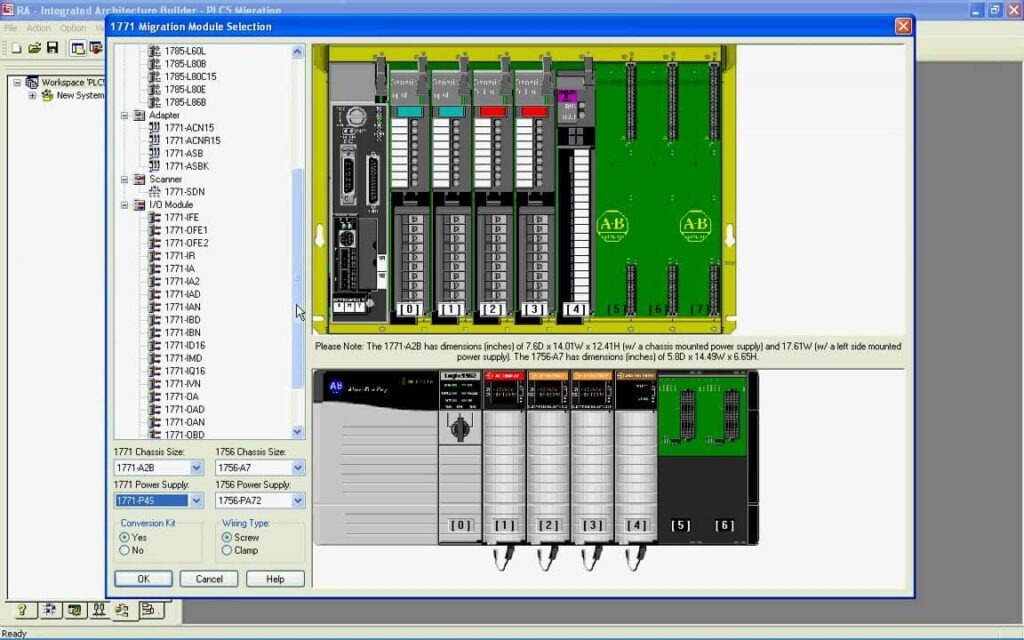The image size is (1024, 640).
Task: Expand the New System node
Action: point(32,95)
